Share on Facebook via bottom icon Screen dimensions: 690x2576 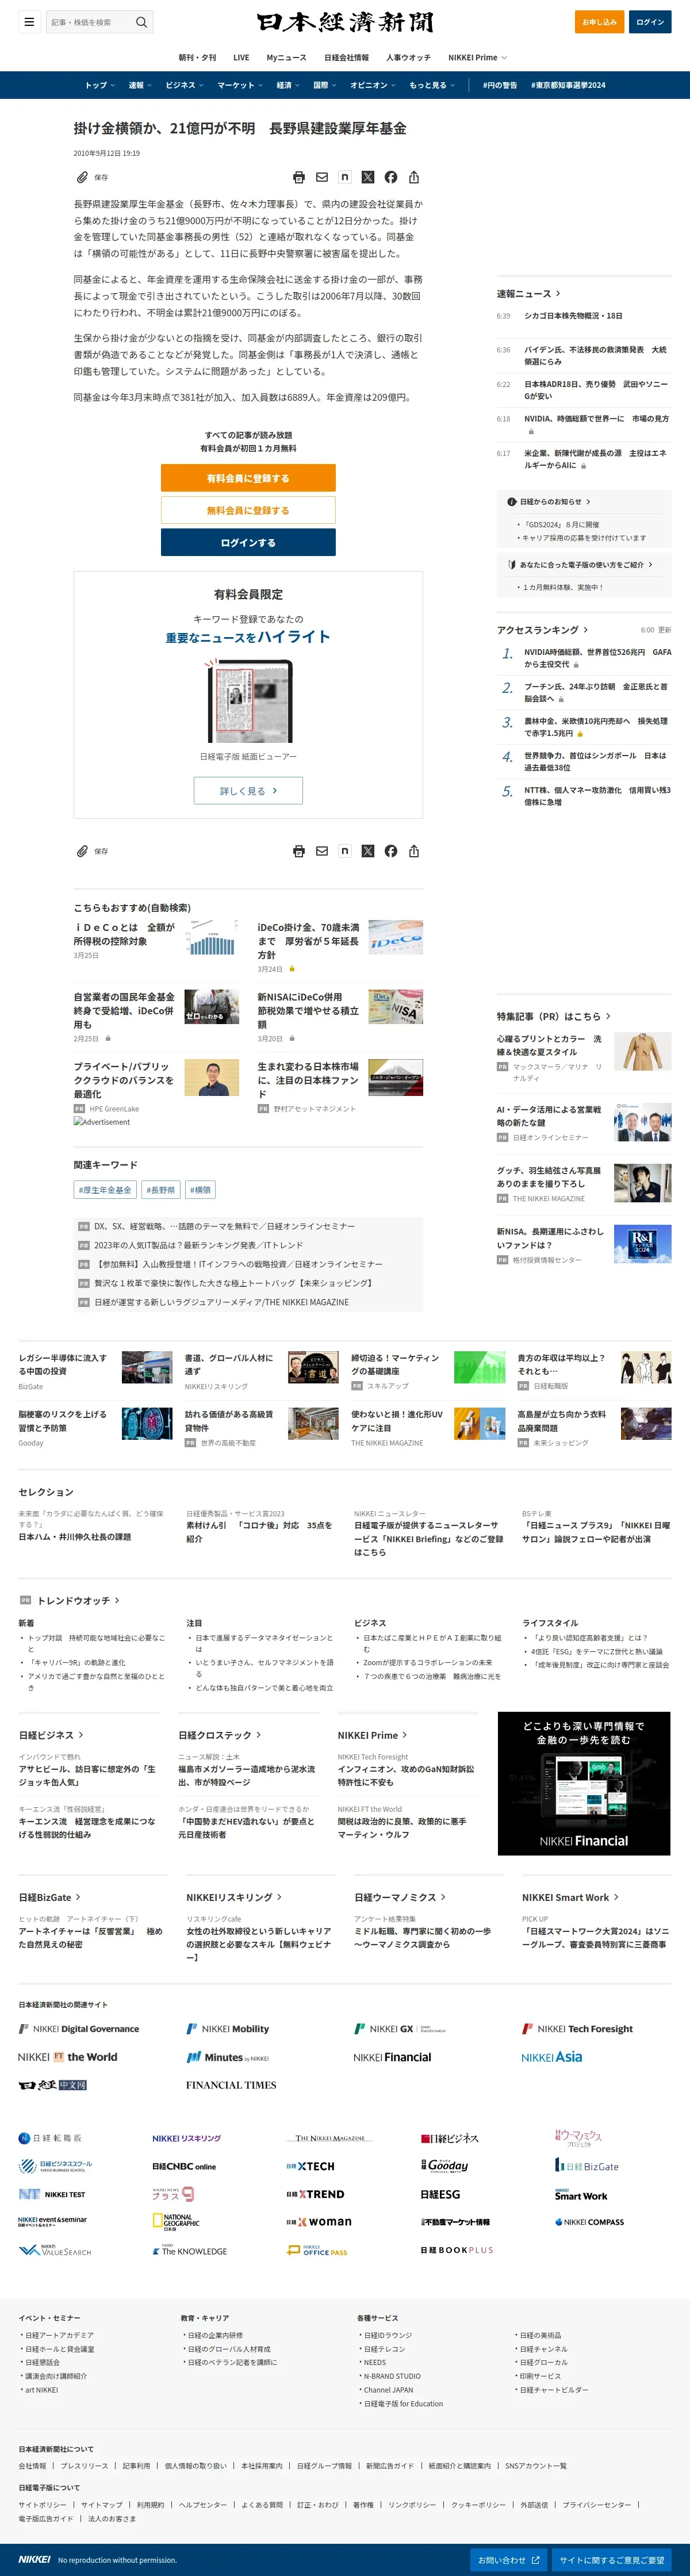coord(391,851)
